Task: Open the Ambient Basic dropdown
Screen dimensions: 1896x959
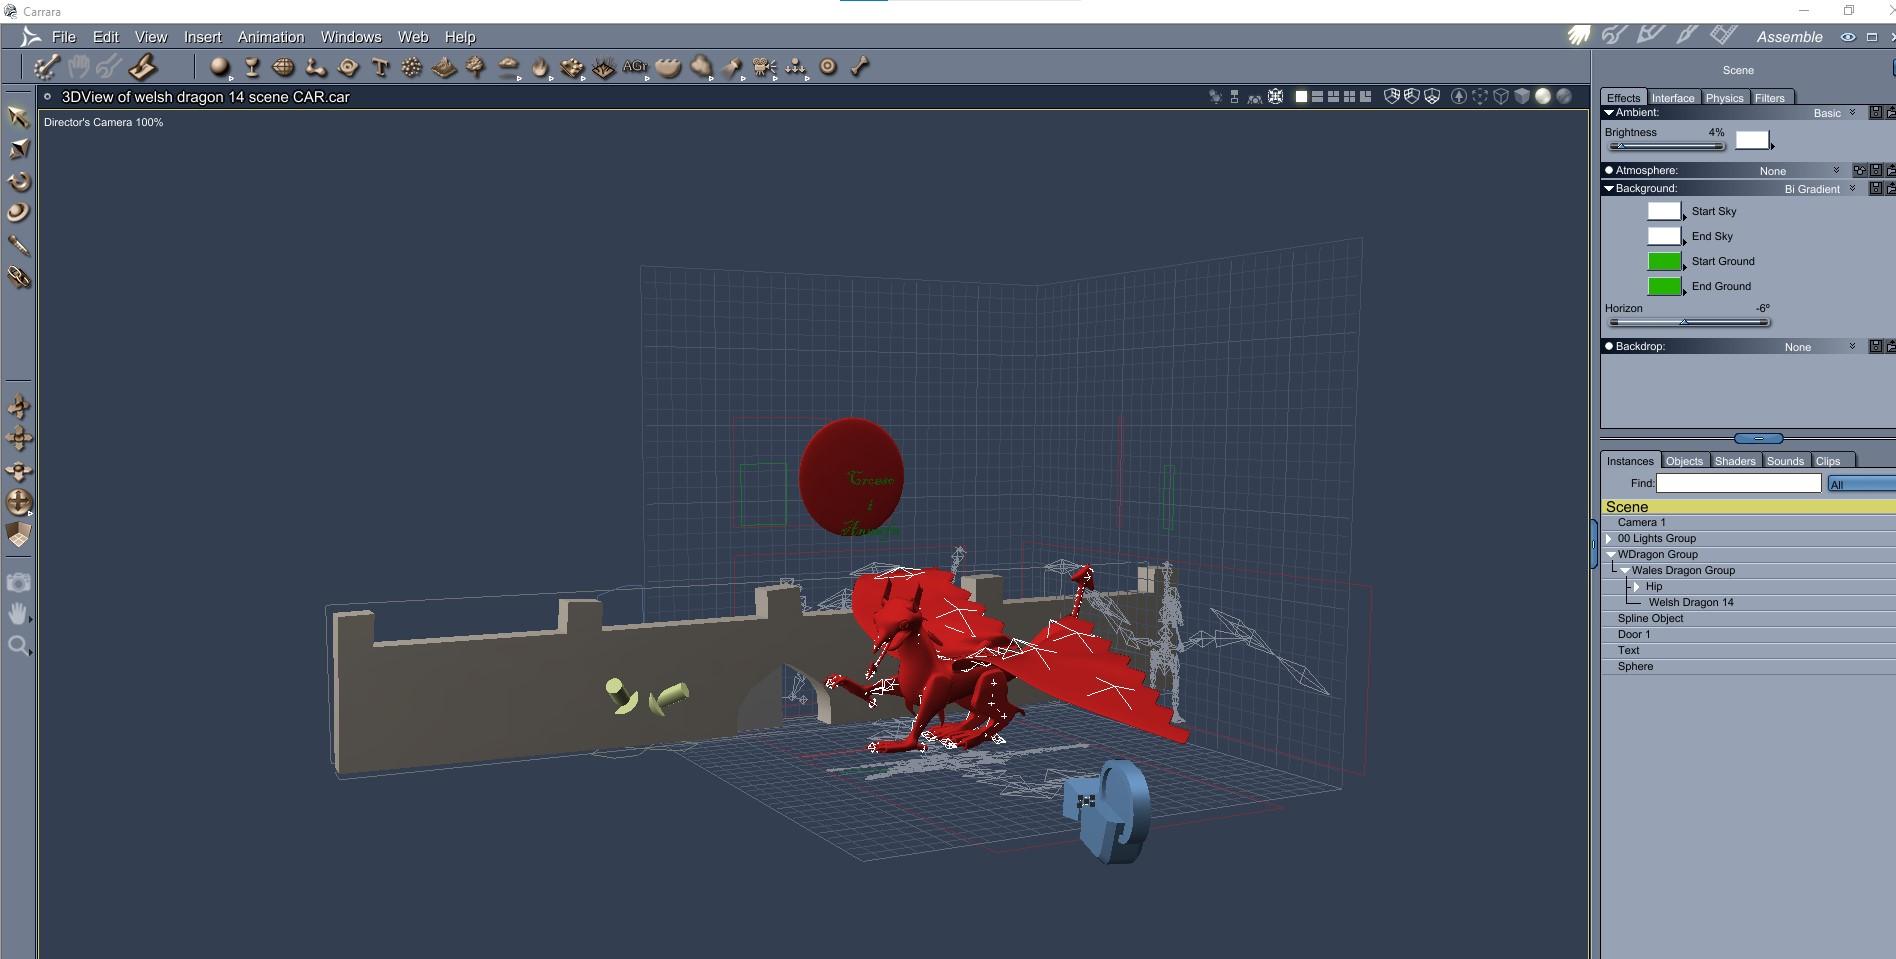Action: (1834, 113)
